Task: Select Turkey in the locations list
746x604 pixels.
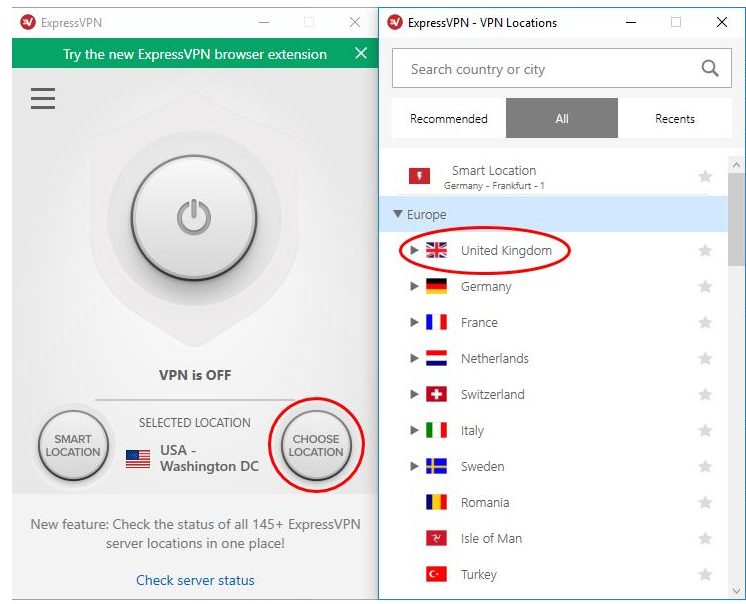Action: click(479, 575)
